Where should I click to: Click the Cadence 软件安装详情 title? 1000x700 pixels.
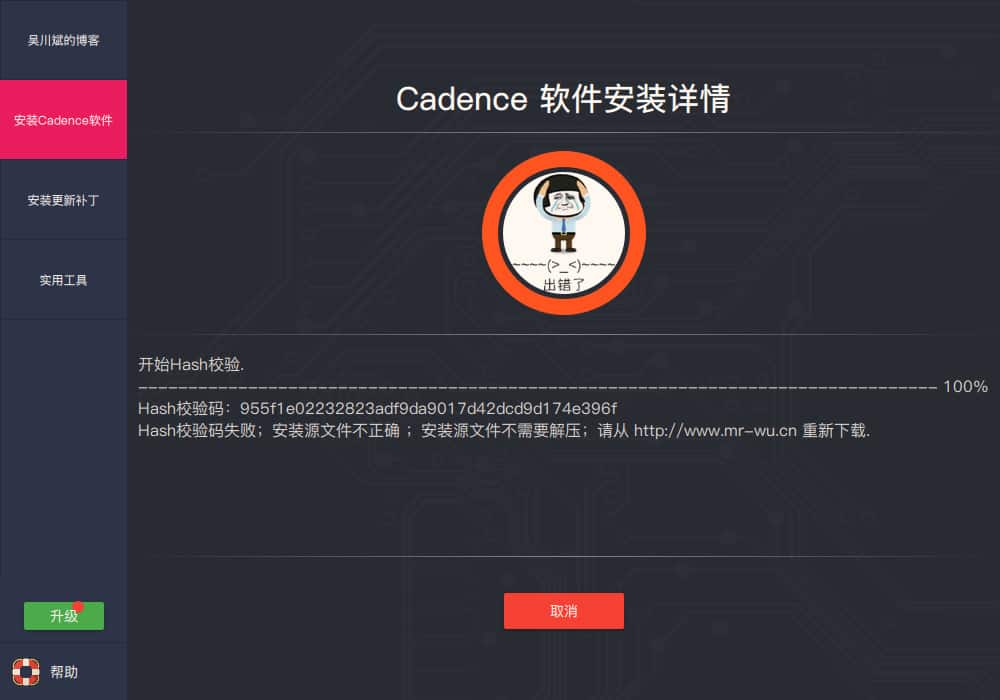[563, 99]
